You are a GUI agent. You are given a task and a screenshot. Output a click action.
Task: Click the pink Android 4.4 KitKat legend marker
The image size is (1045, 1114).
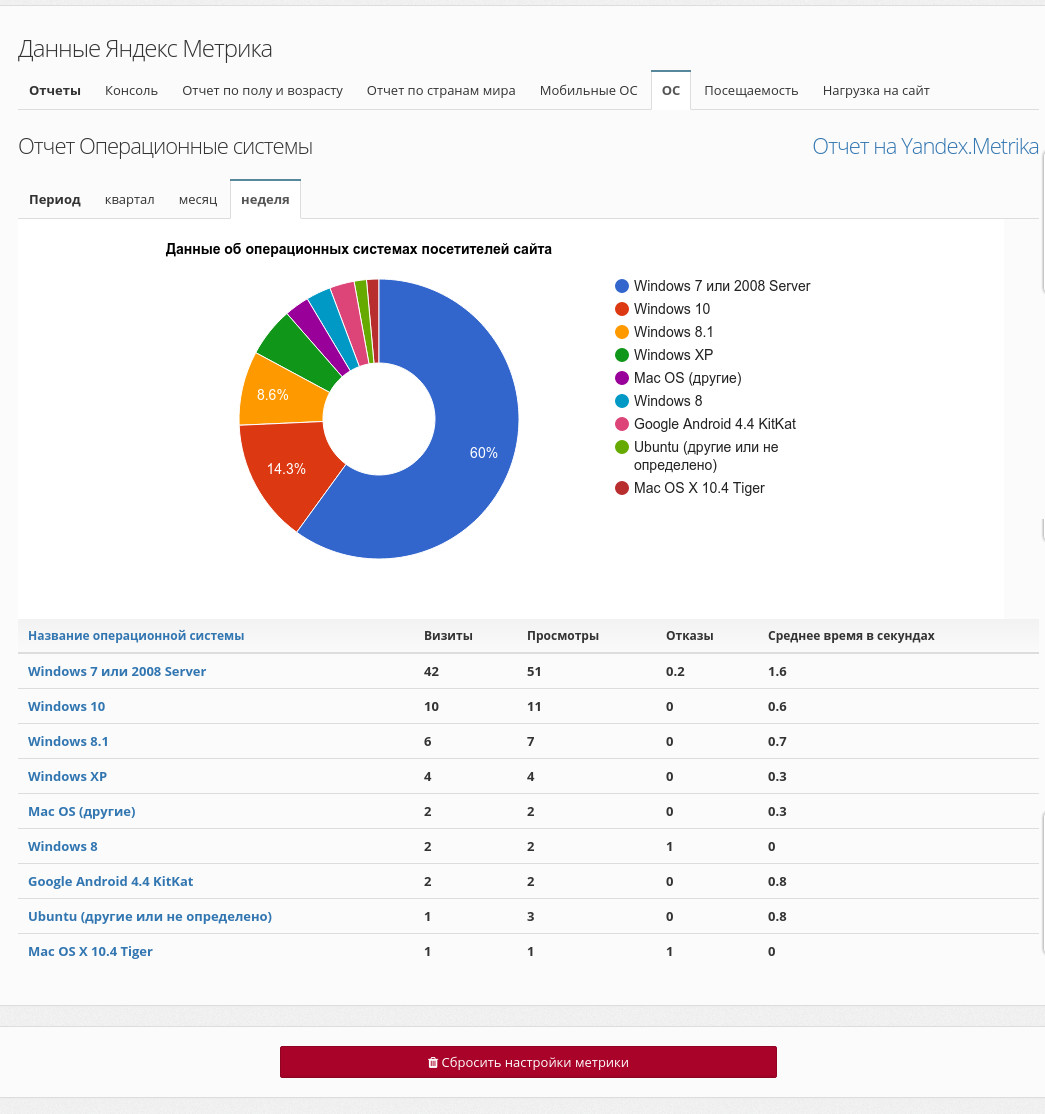pyautogui.click(x=622, y=424)
